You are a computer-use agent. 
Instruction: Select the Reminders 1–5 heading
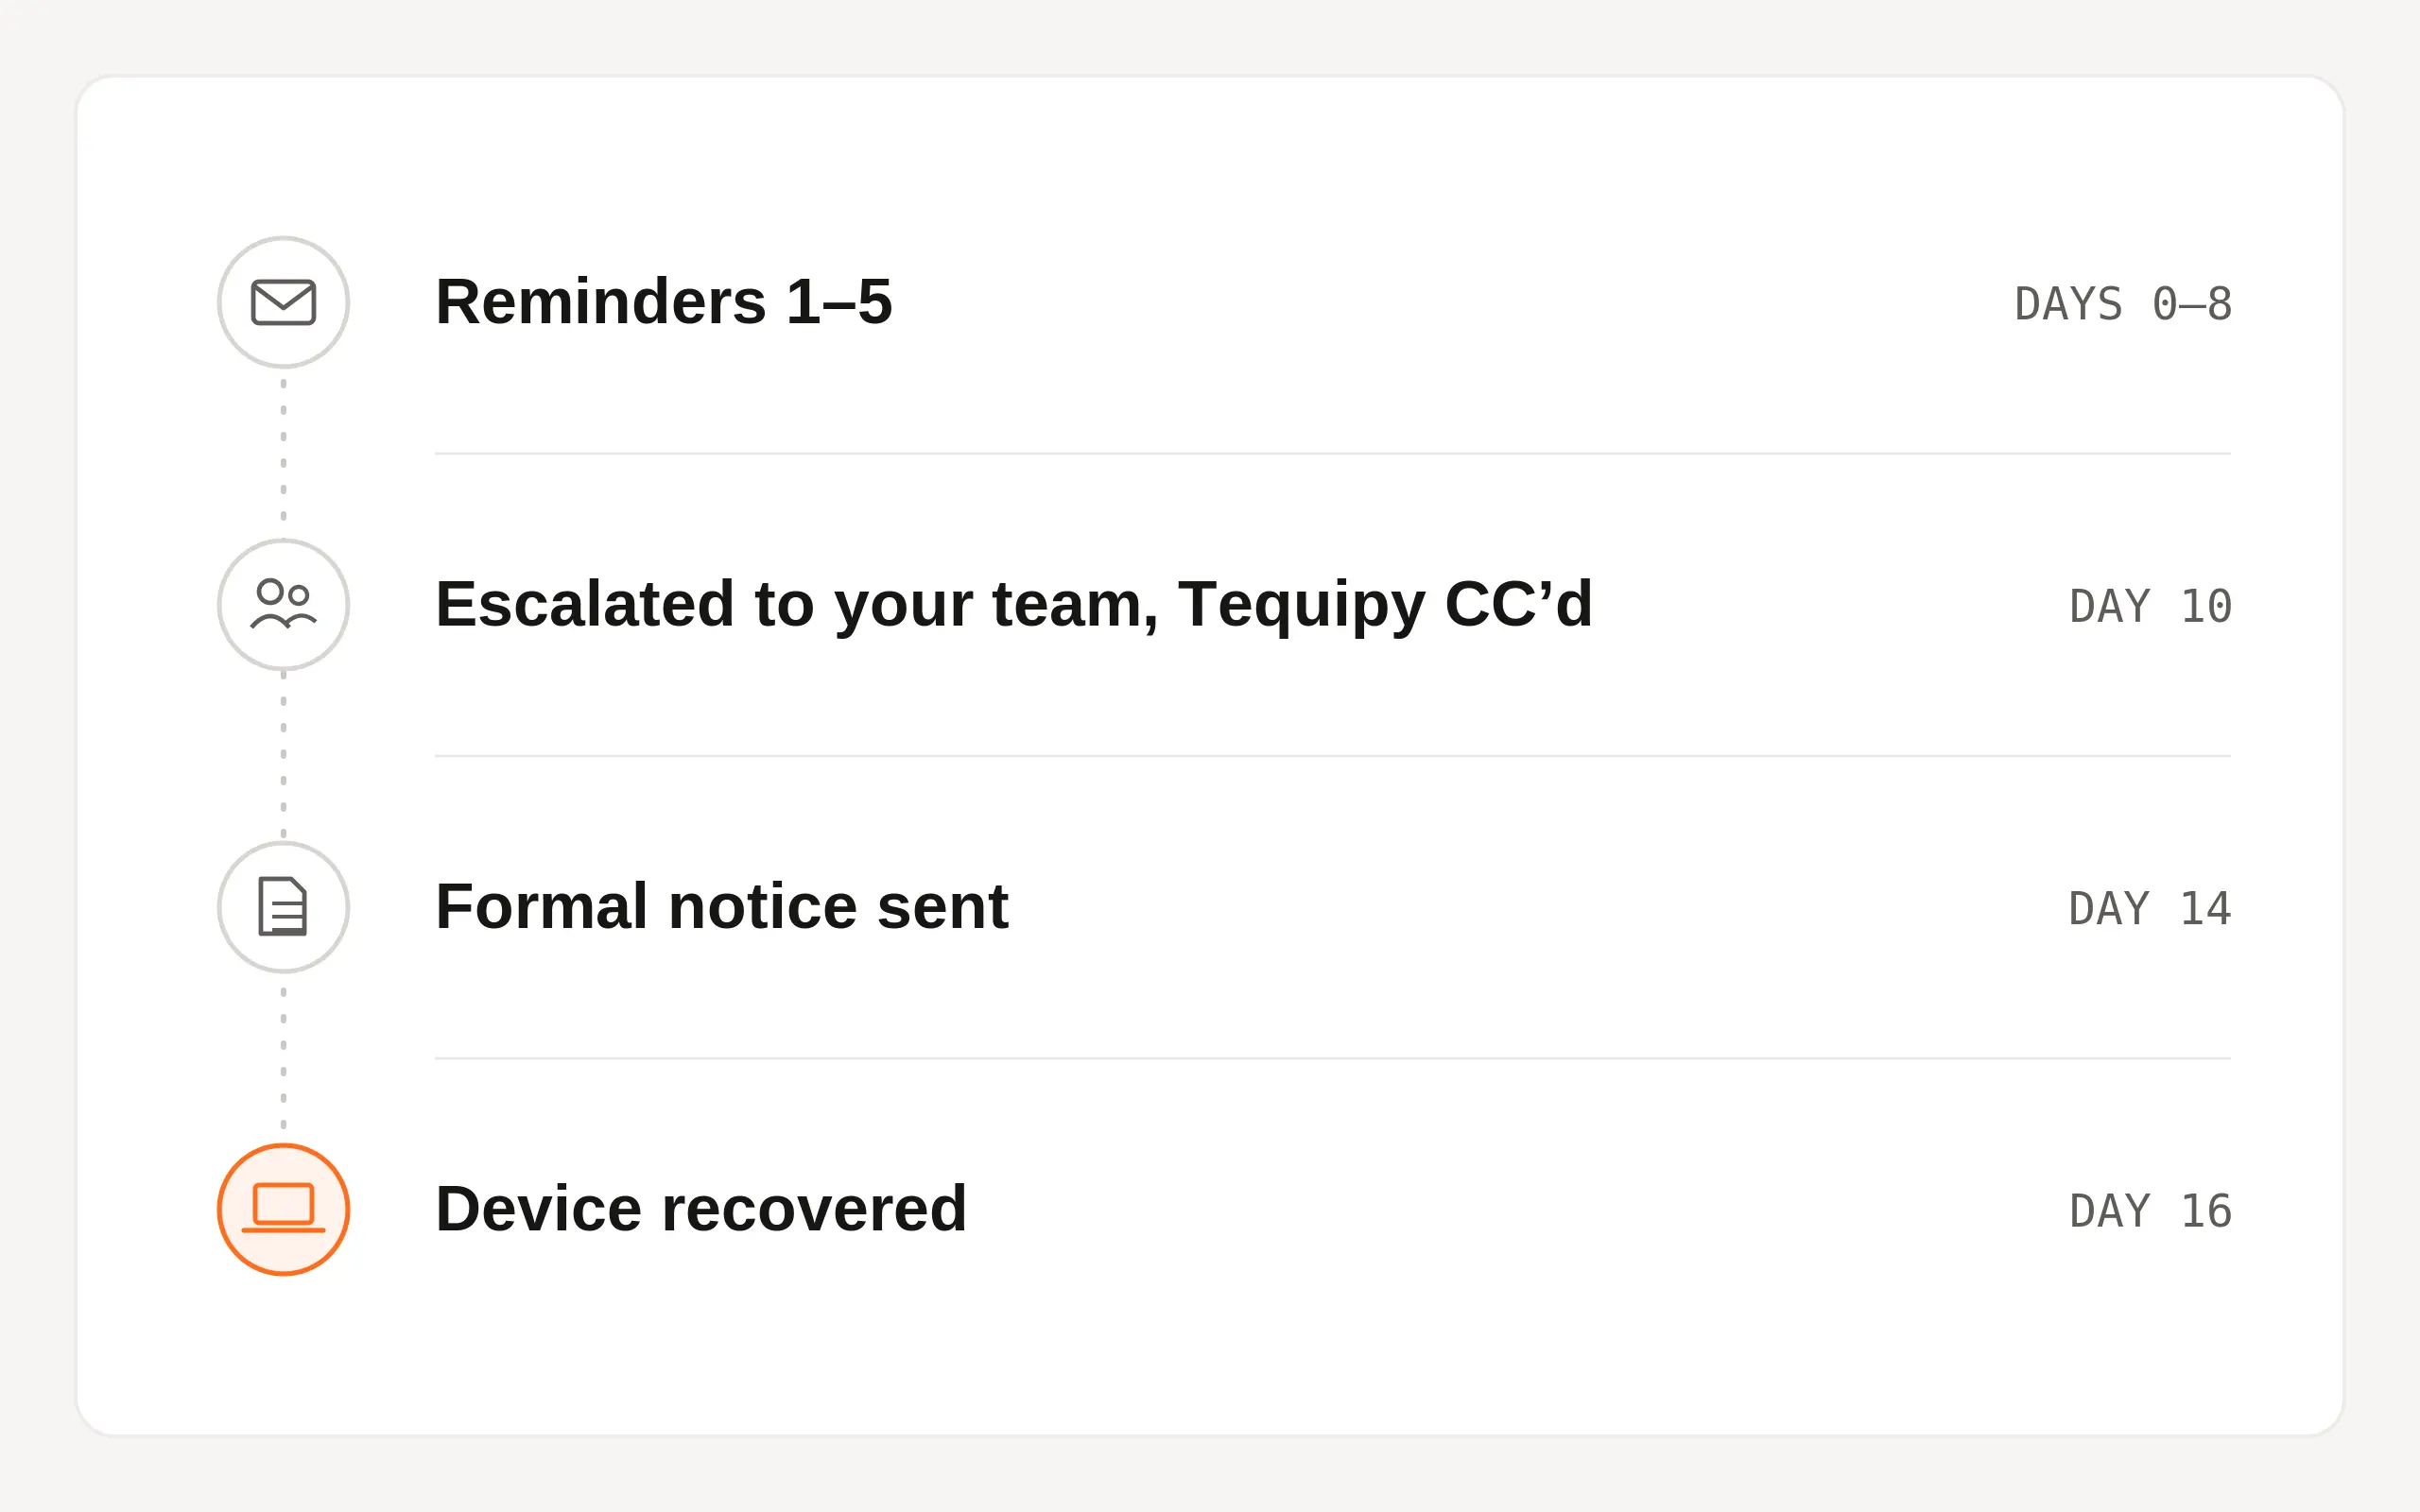663,302
